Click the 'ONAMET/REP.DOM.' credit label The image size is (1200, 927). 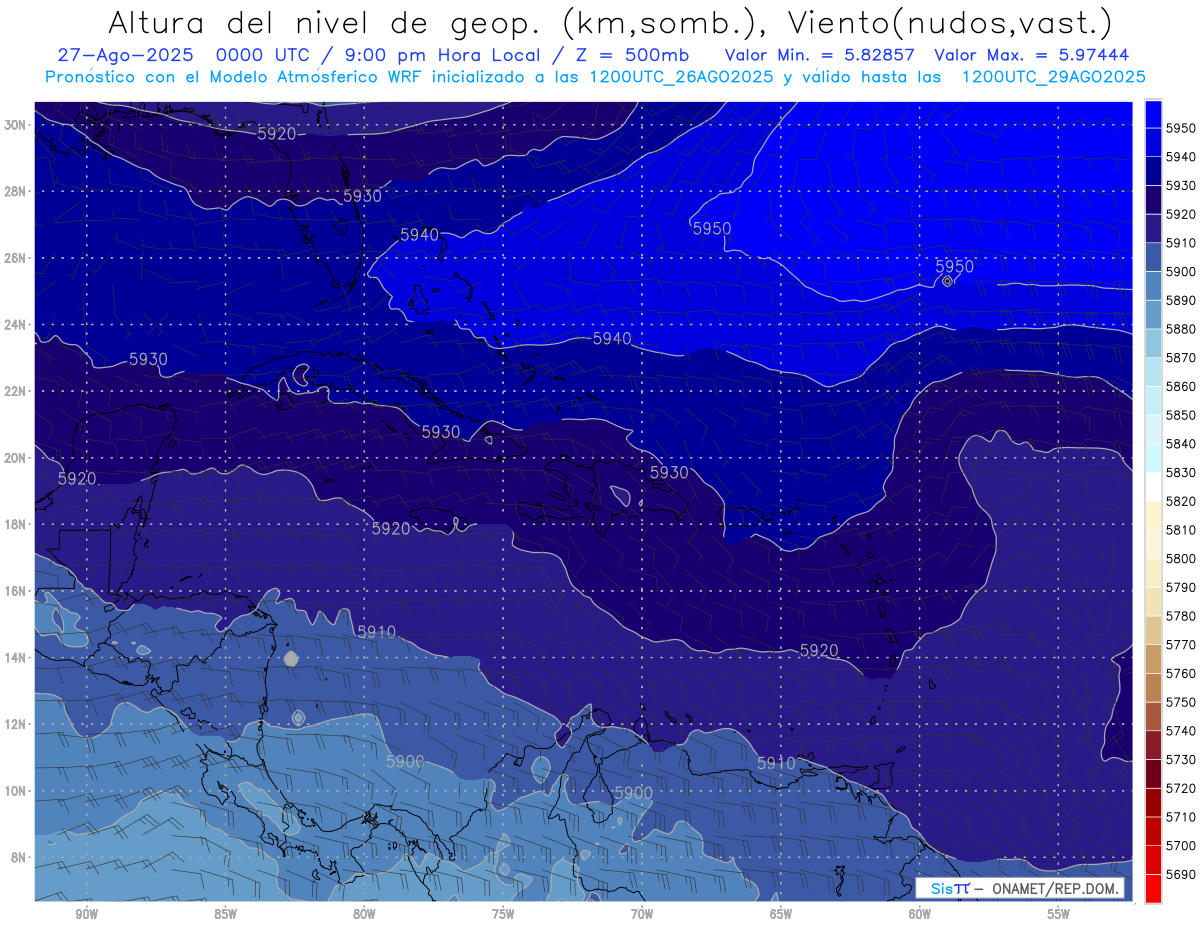click(1054, 889)
